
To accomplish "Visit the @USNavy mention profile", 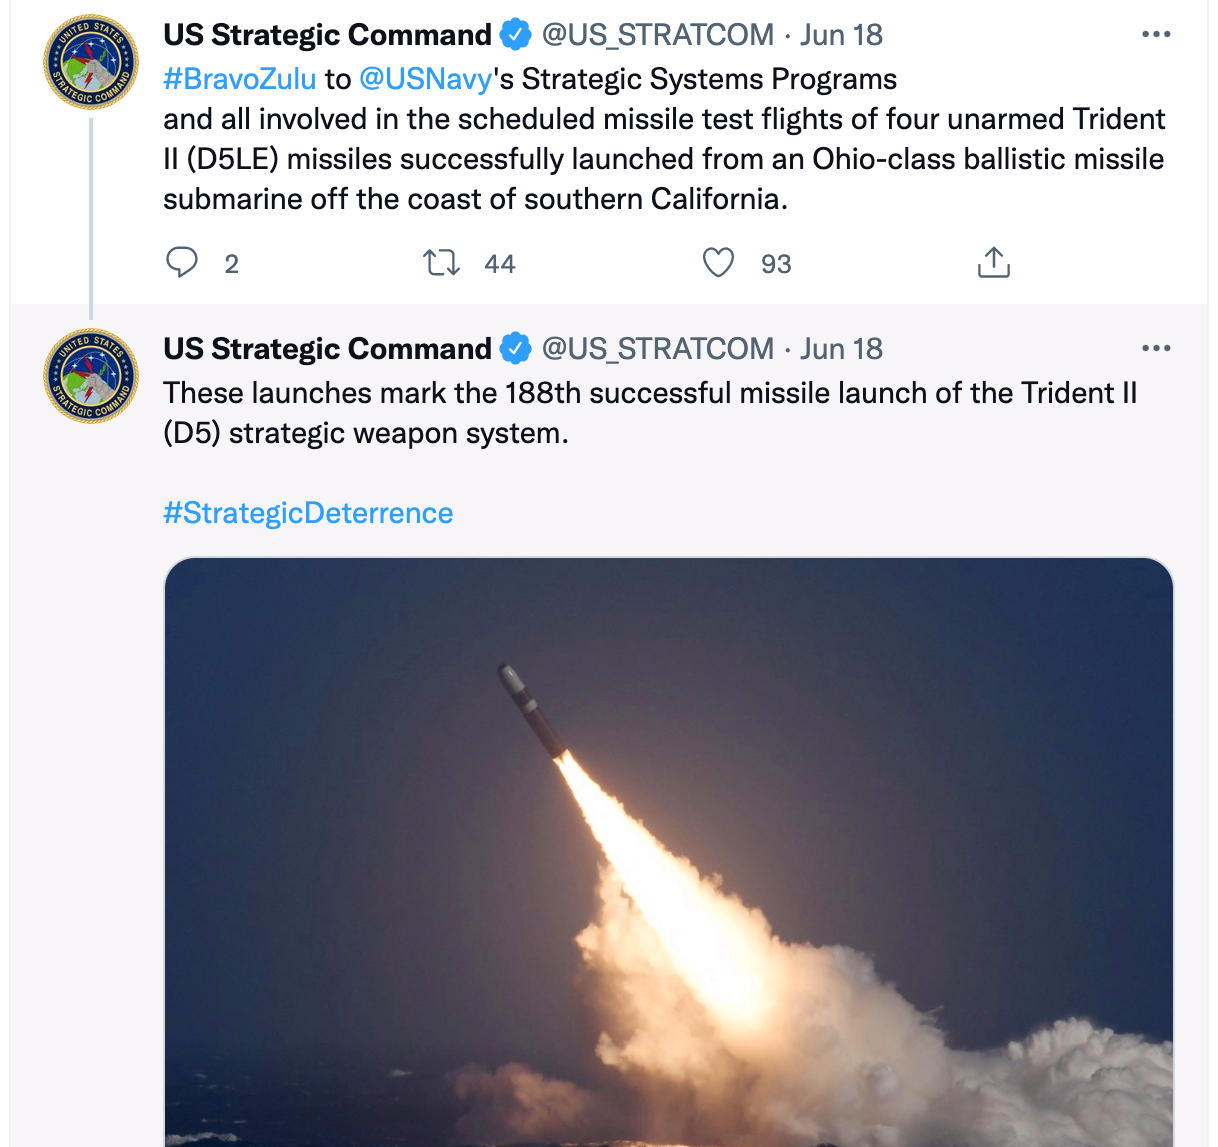I will tap(425, 79).
